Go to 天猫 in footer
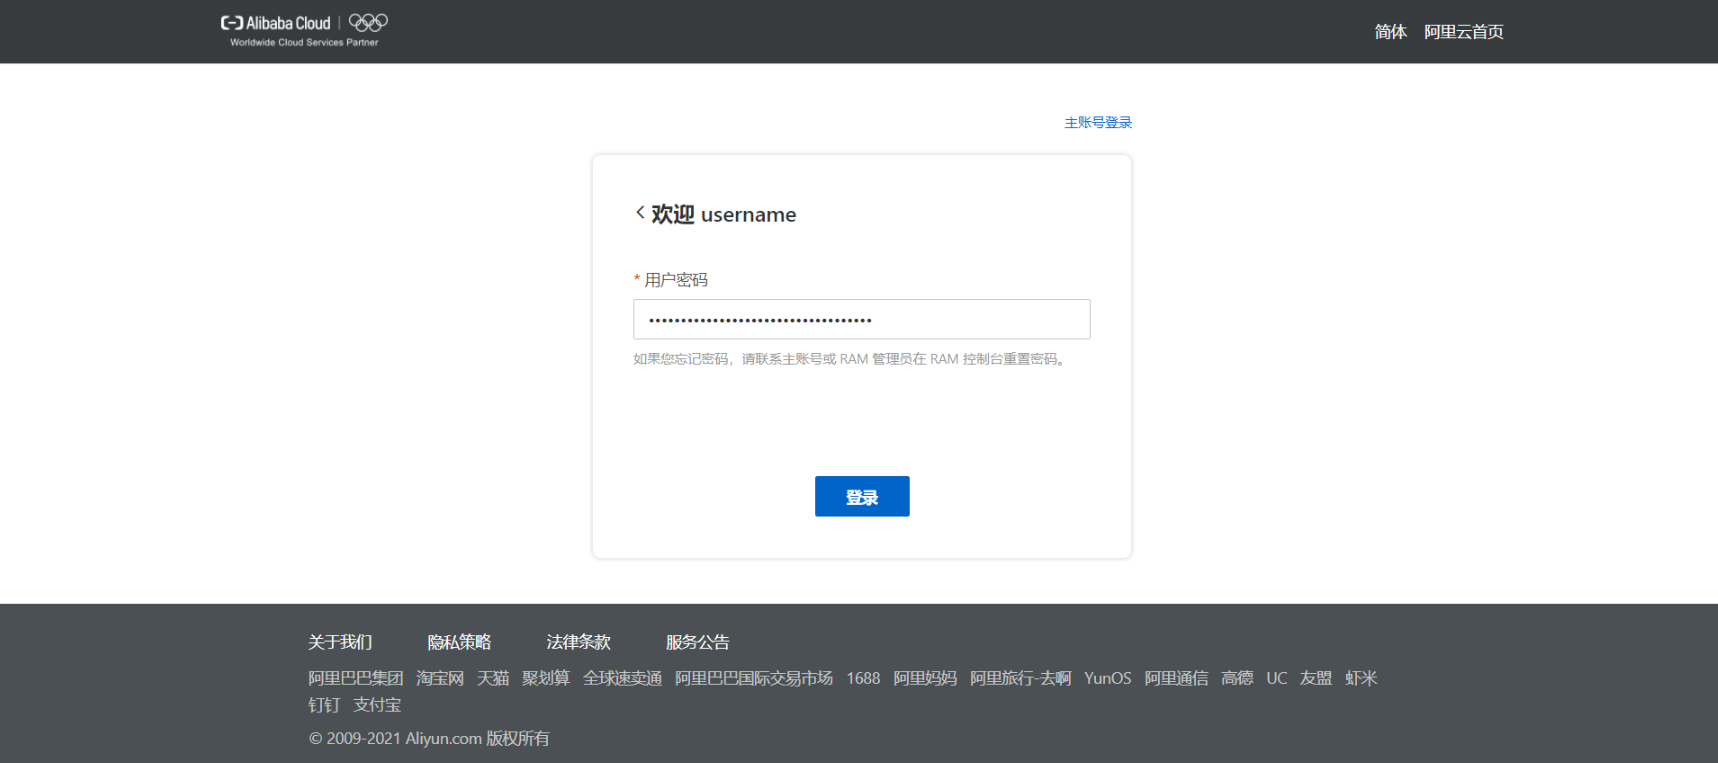1718x763 pixels. pos(493,678)
